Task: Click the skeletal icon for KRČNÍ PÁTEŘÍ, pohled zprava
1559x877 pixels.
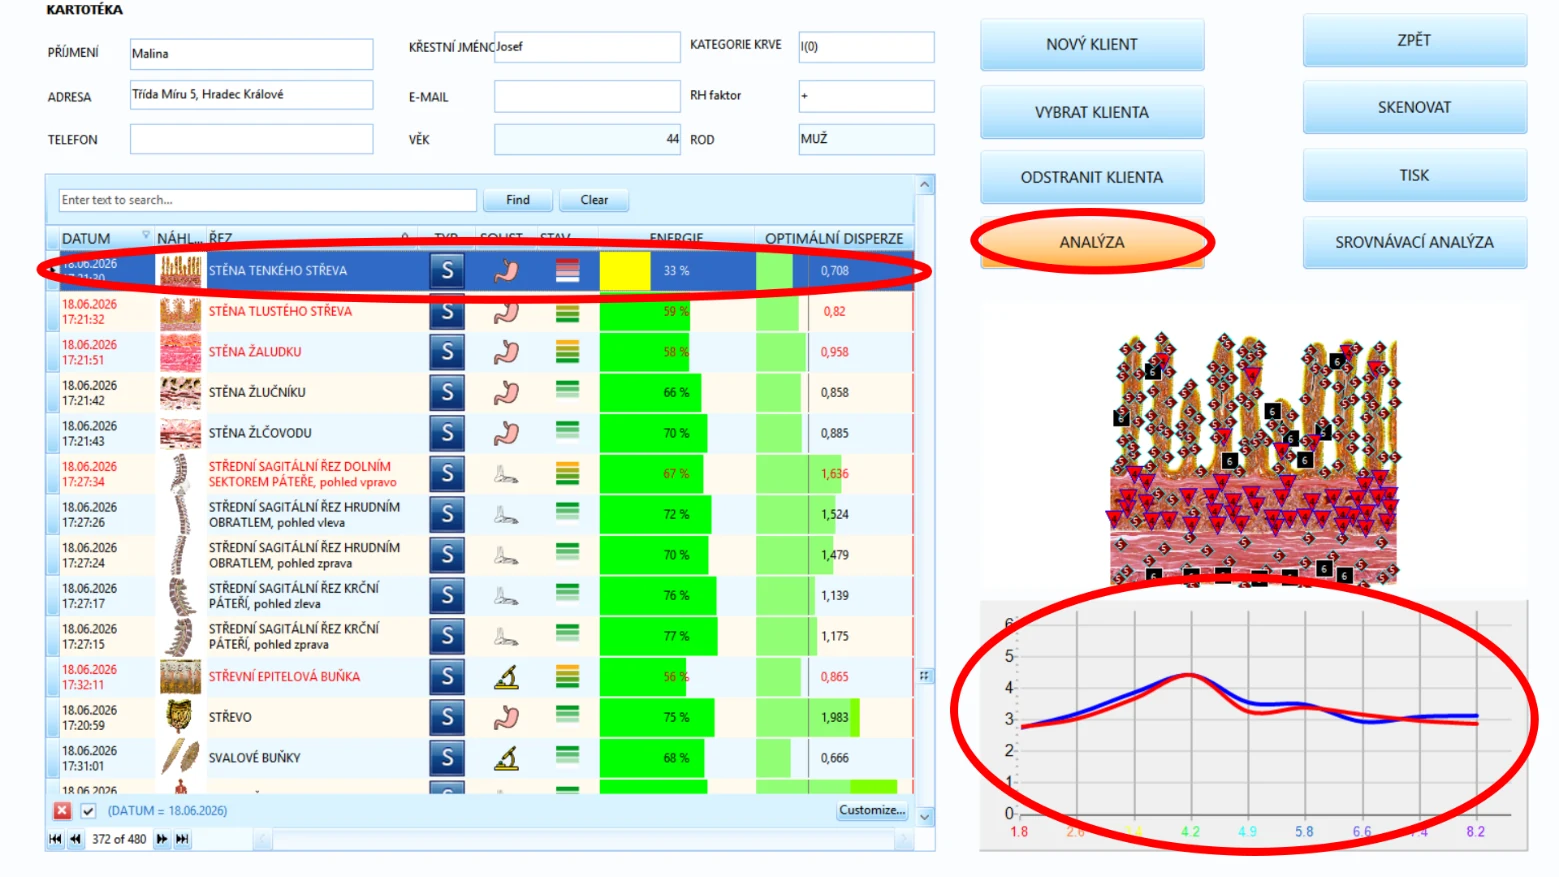Action: (506, 636)
